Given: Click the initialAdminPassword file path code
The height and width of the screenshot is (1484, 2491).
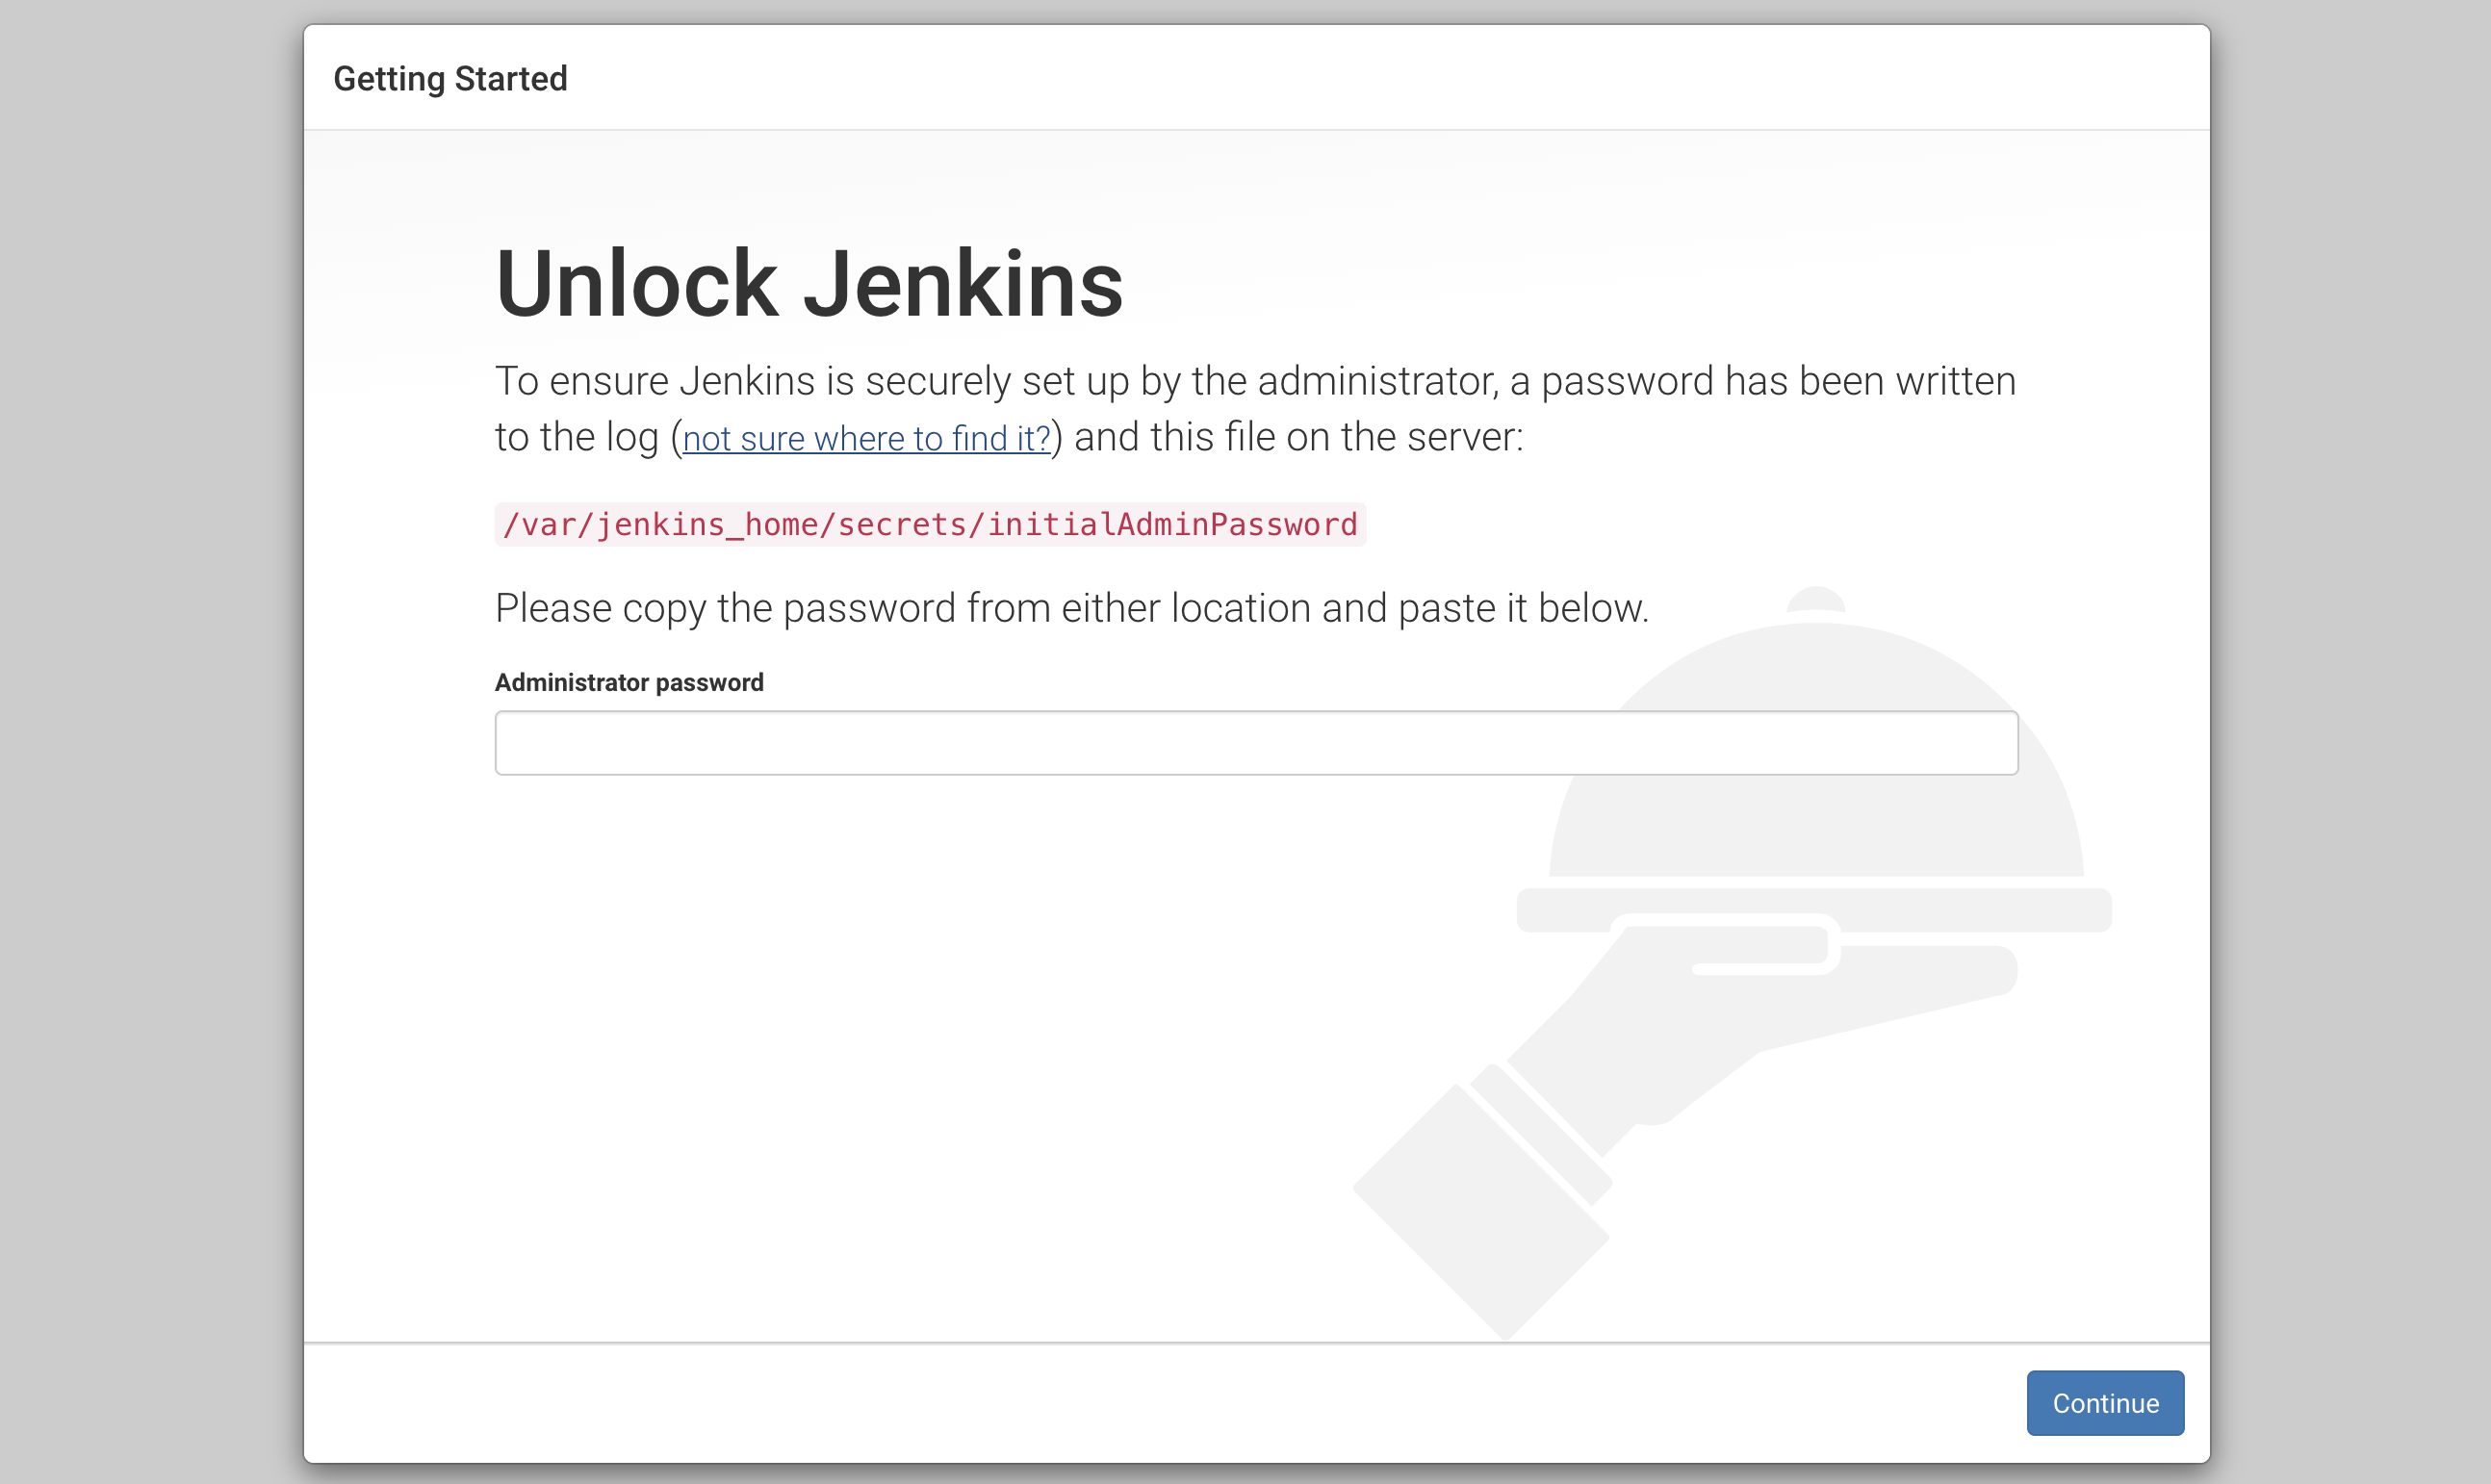Looking at the screenshot, I should pos(929,525).
